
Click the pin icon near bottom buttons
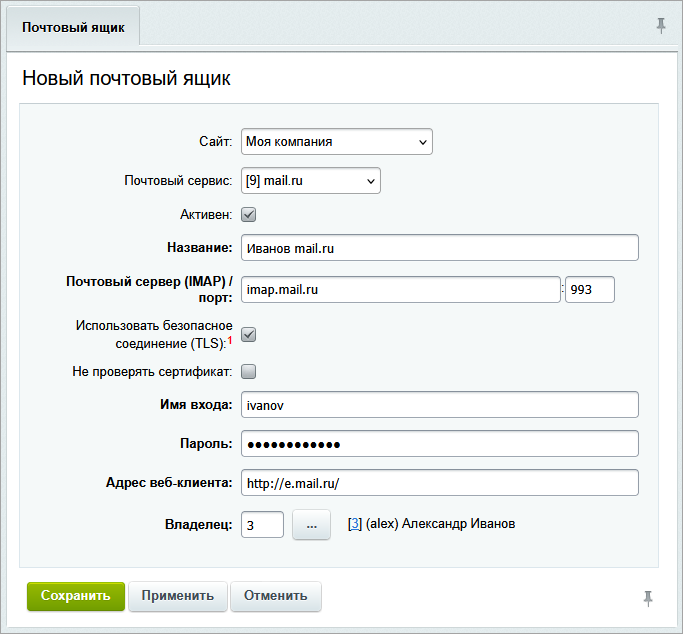pyautogui.click(x=648, y=598)
